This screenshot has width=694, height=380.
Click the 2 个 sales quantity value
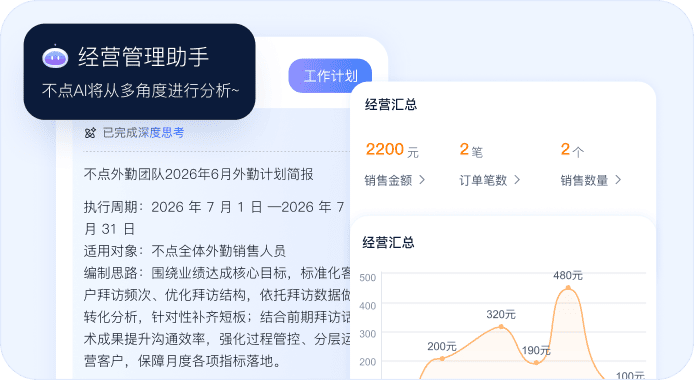(572, 150)
